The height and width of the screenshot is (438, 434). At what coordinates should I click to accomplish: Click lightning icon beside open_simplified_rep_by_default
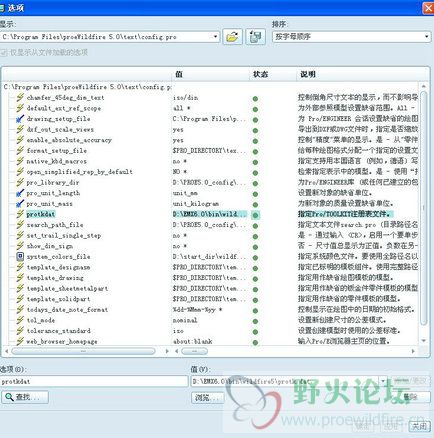(x=20, y=172)
